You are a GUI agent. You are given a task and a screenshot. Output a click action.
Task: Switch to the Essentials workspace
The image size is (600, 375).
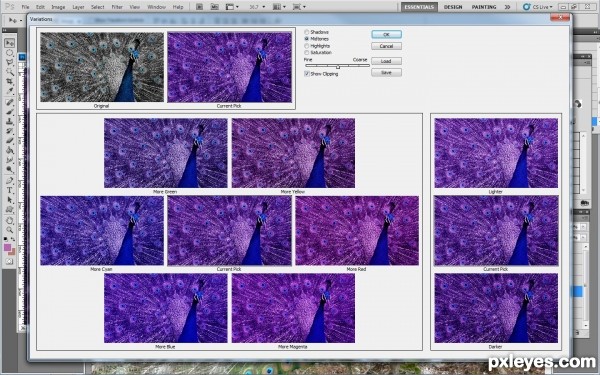[419, 7]
